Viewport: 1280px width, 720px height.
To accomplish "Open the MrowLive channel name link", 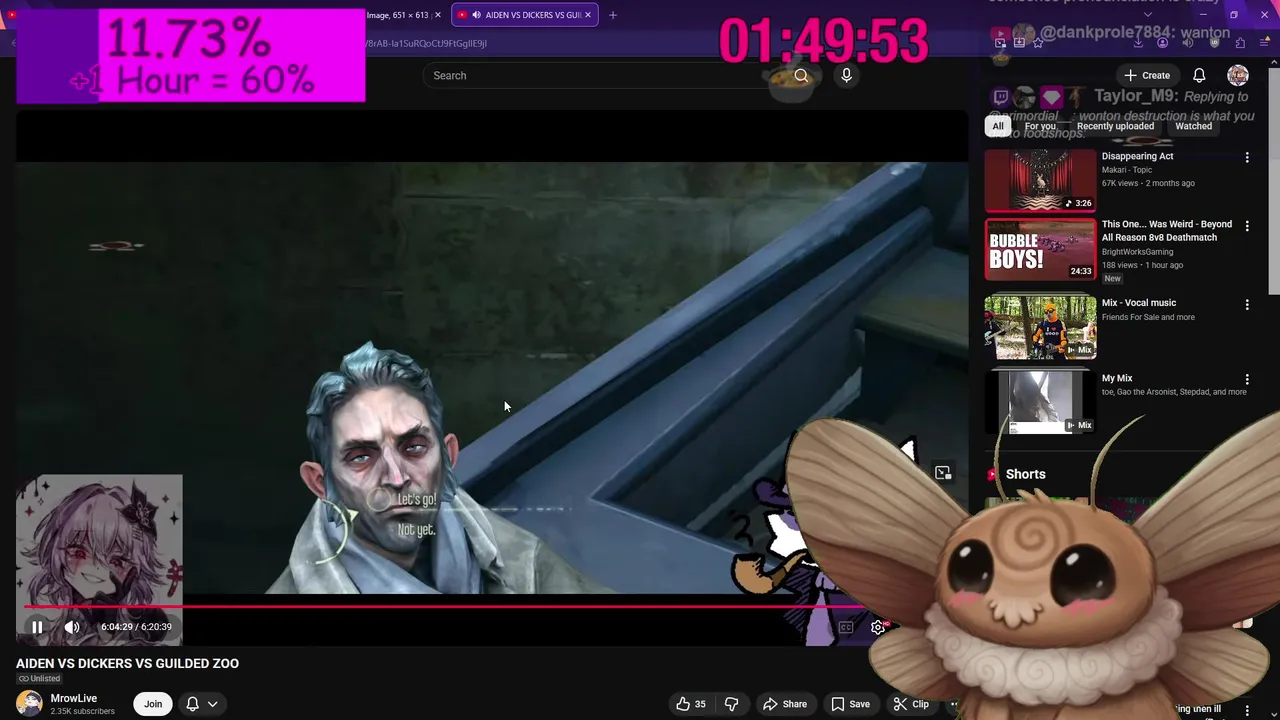I will pyautogui.click(x=74, y=698).
